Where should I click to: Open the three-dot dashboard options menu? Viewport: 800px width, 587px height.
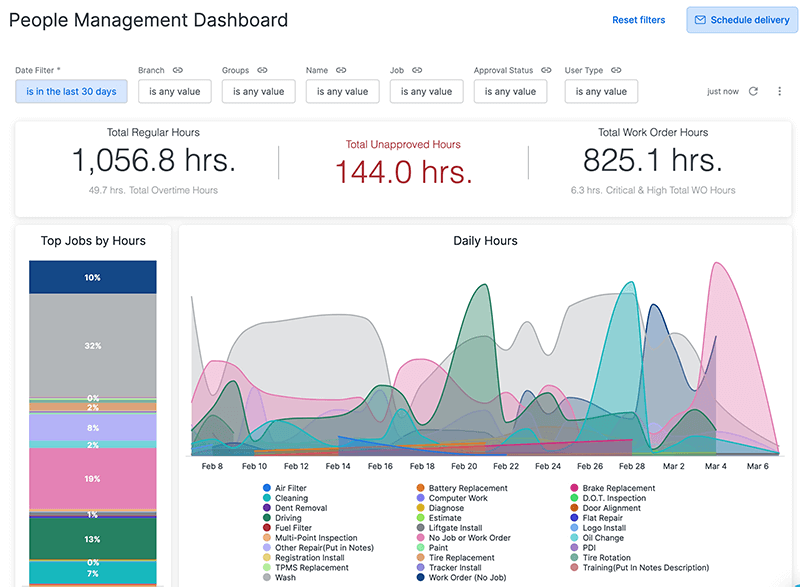780,91
